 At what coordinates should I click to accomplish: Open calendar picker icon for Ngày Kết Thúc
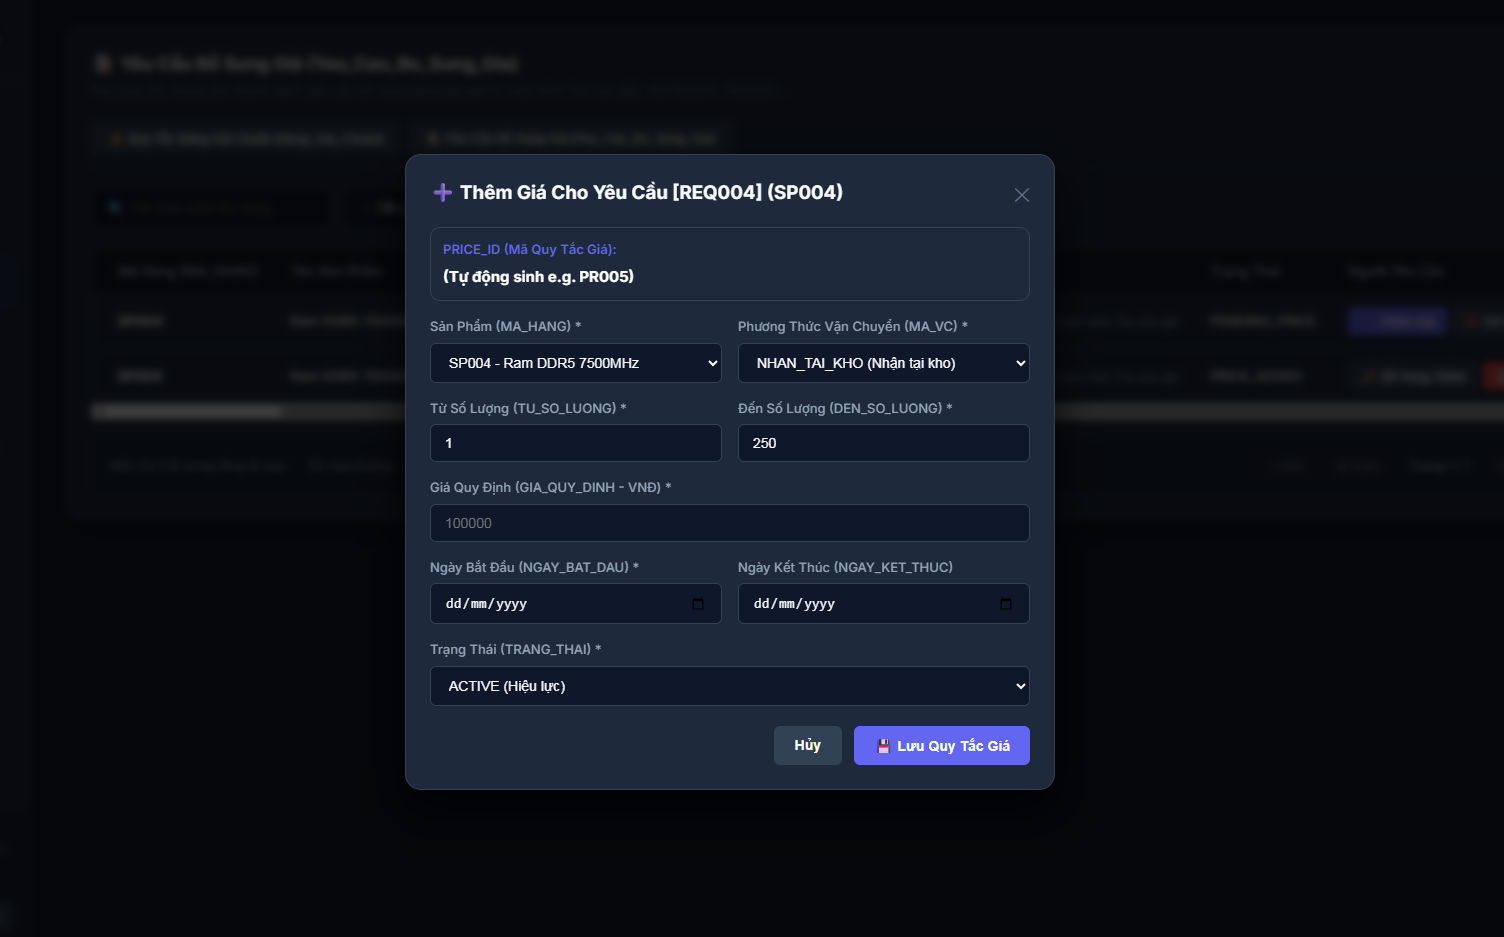pos(1006,604)
